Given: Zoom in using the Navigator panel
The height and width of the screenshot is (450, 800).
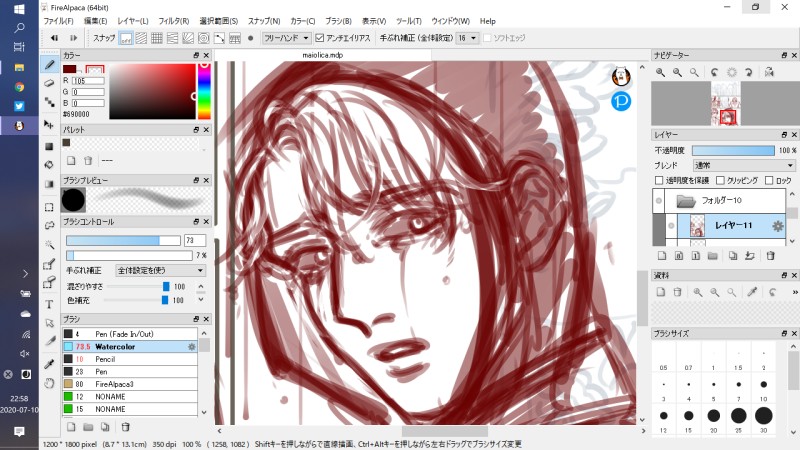Looking at the screenshot, I should click(660, 72).
